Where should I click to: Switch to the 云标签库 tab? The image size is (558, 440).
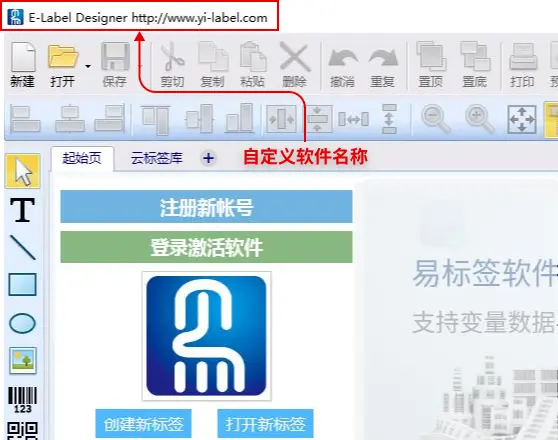tap(157, 158)
